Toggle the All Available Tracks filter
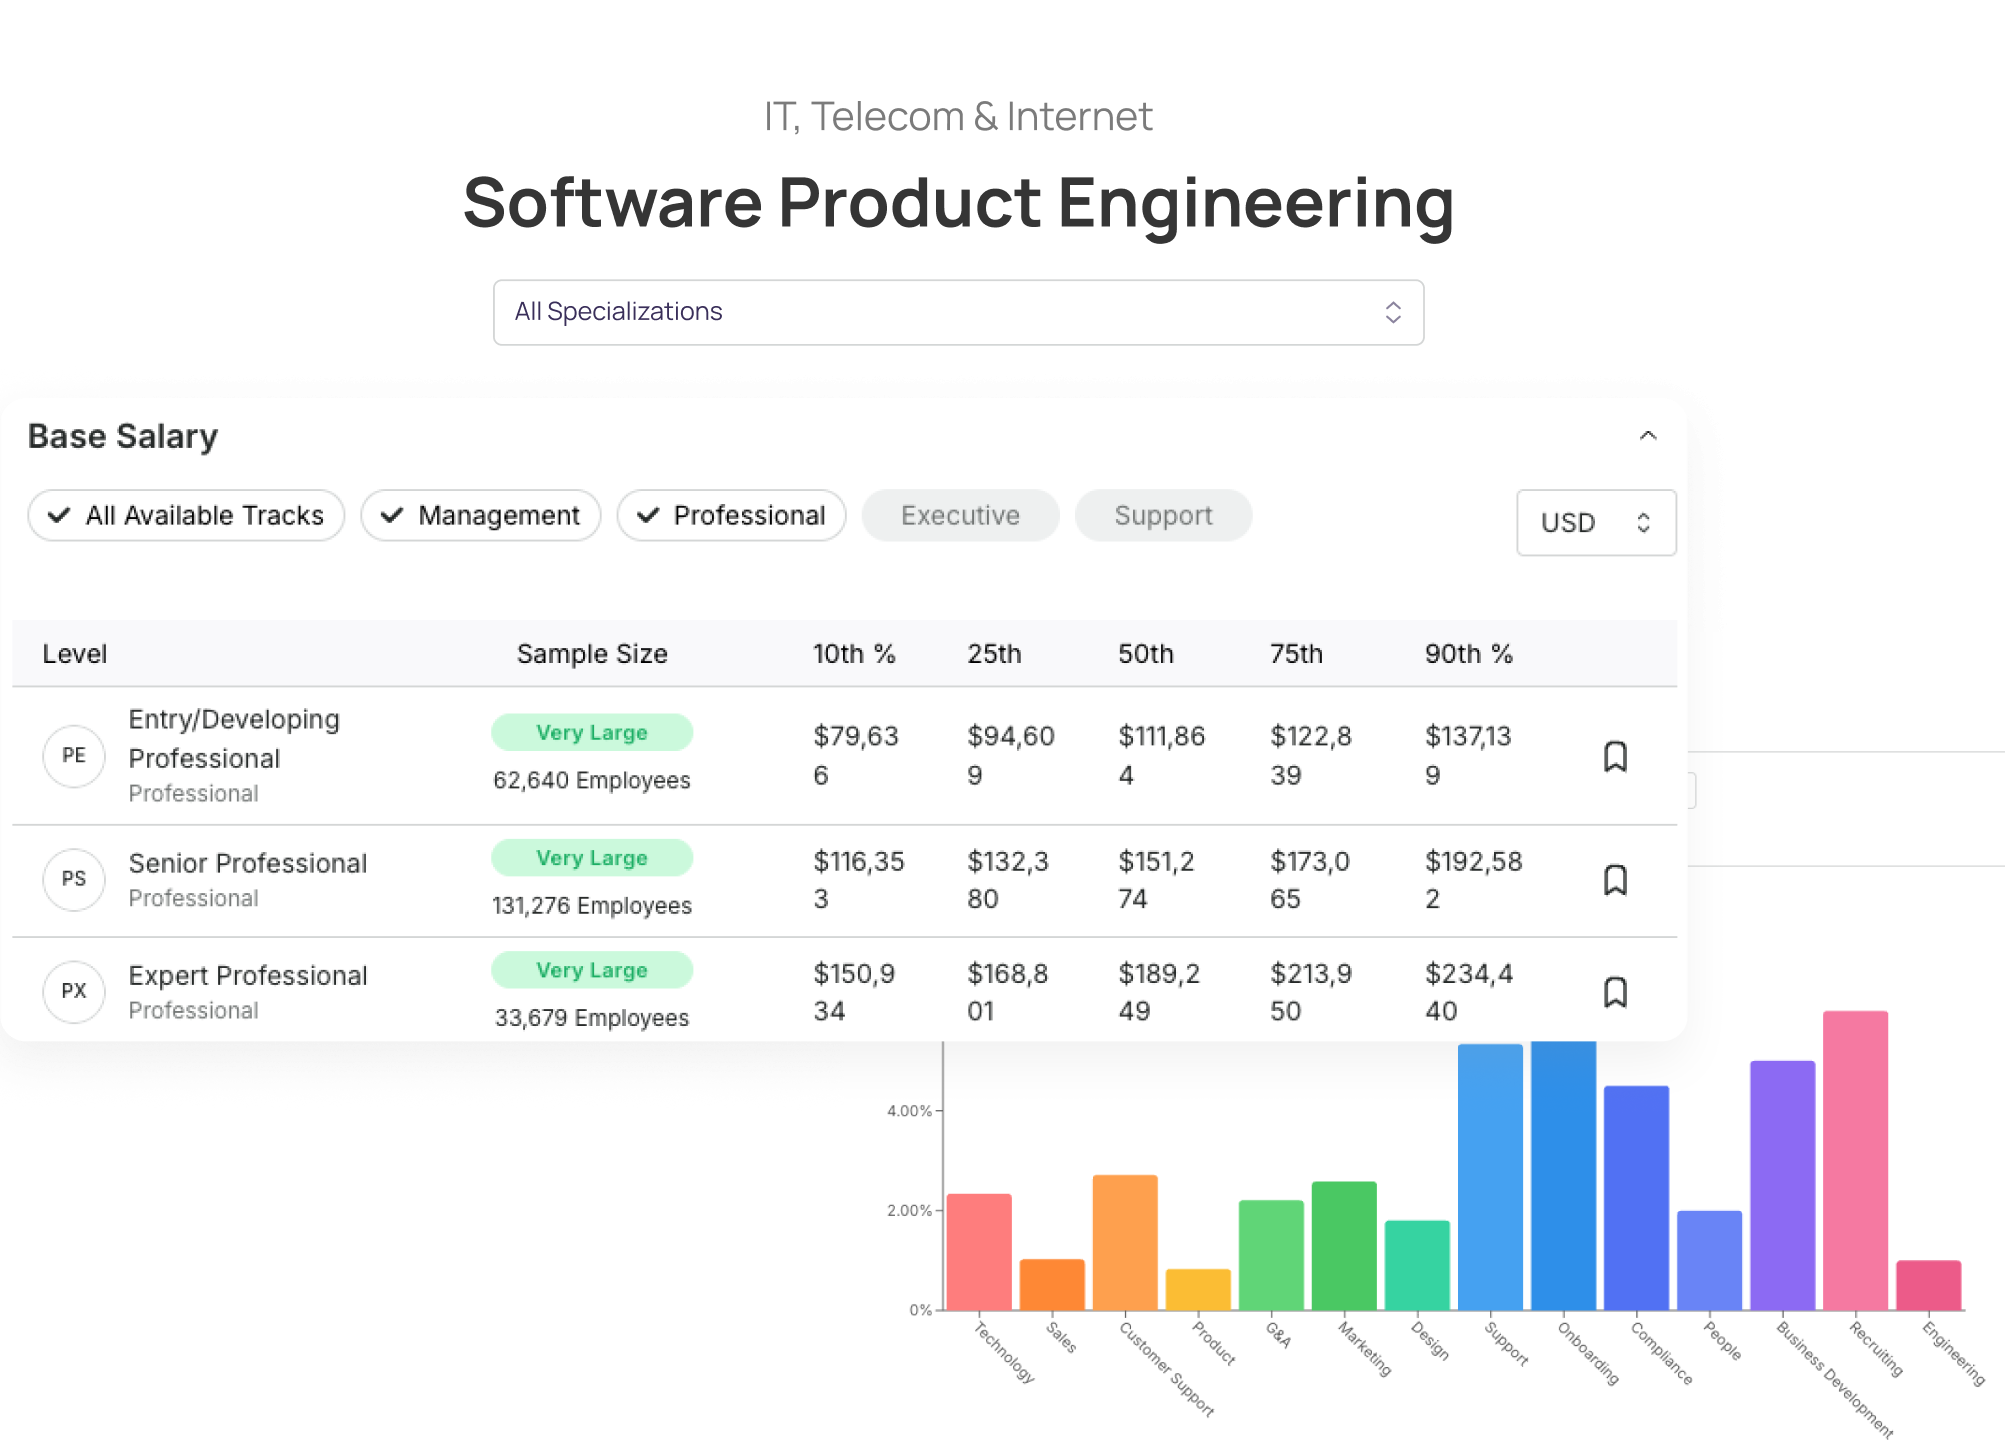The width and height of the screenshot is (2006, 1451). (x=186, y=515)
